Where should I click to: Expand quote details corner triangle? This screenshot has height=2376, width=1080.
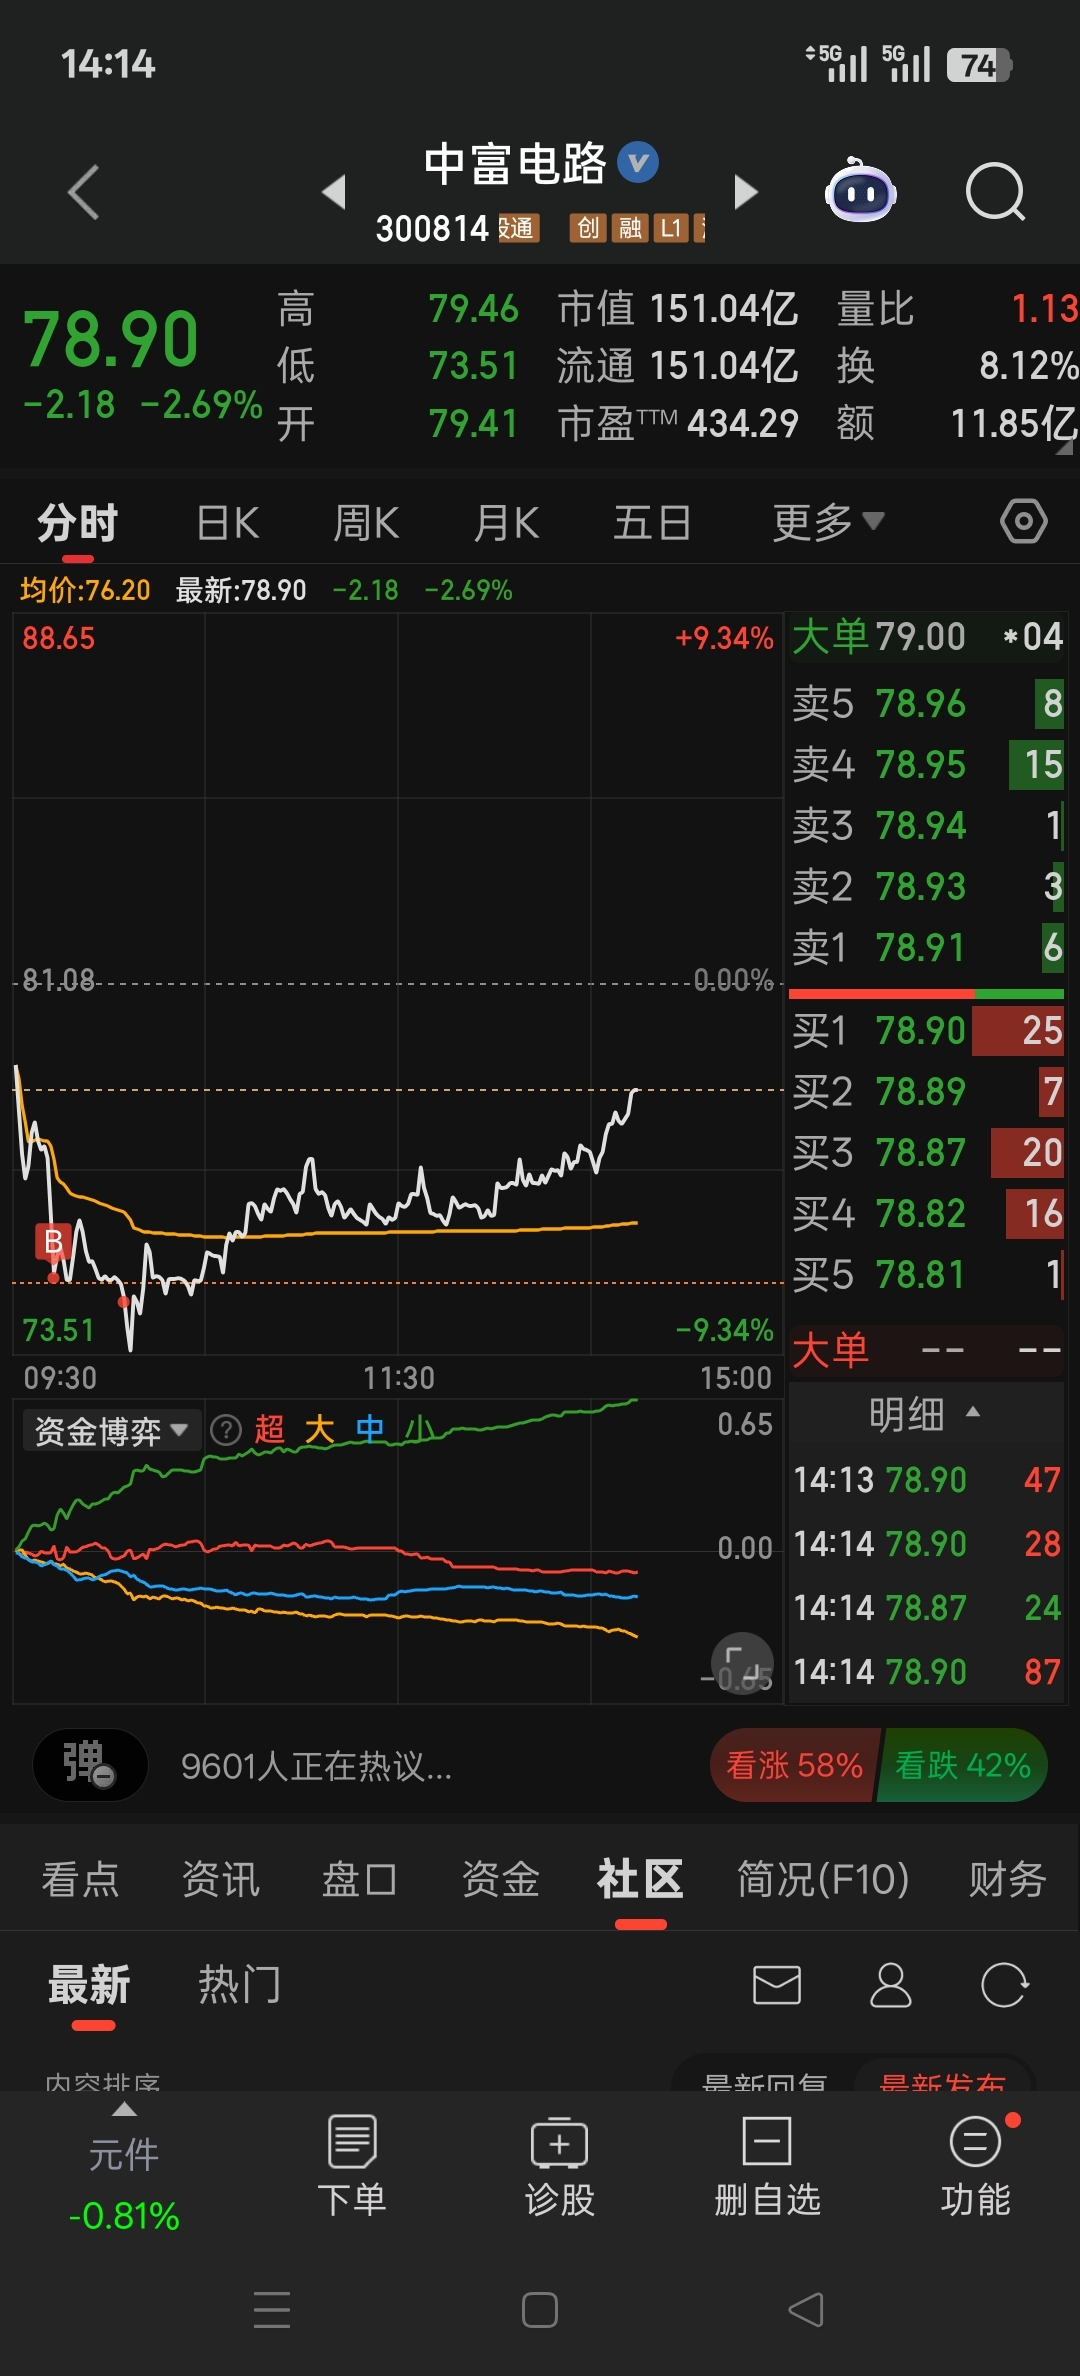click(1064, 446)
